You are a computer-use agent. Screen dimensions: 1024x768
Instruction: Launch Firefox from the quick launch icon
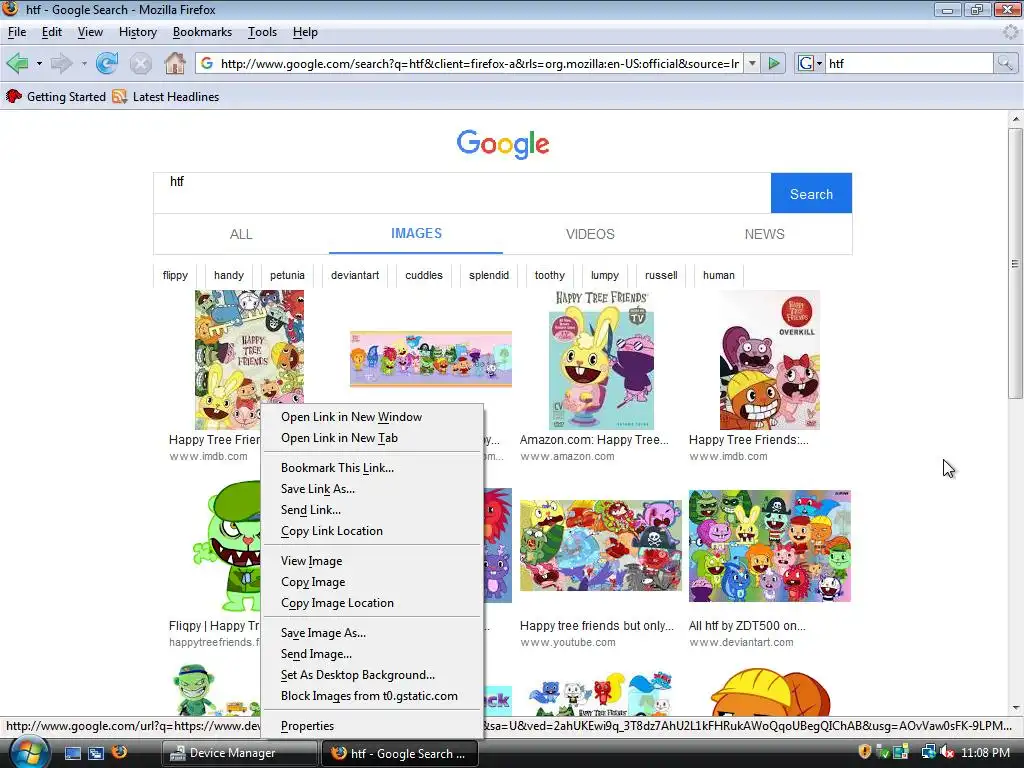pyautogui.click(x=120, y=752)
